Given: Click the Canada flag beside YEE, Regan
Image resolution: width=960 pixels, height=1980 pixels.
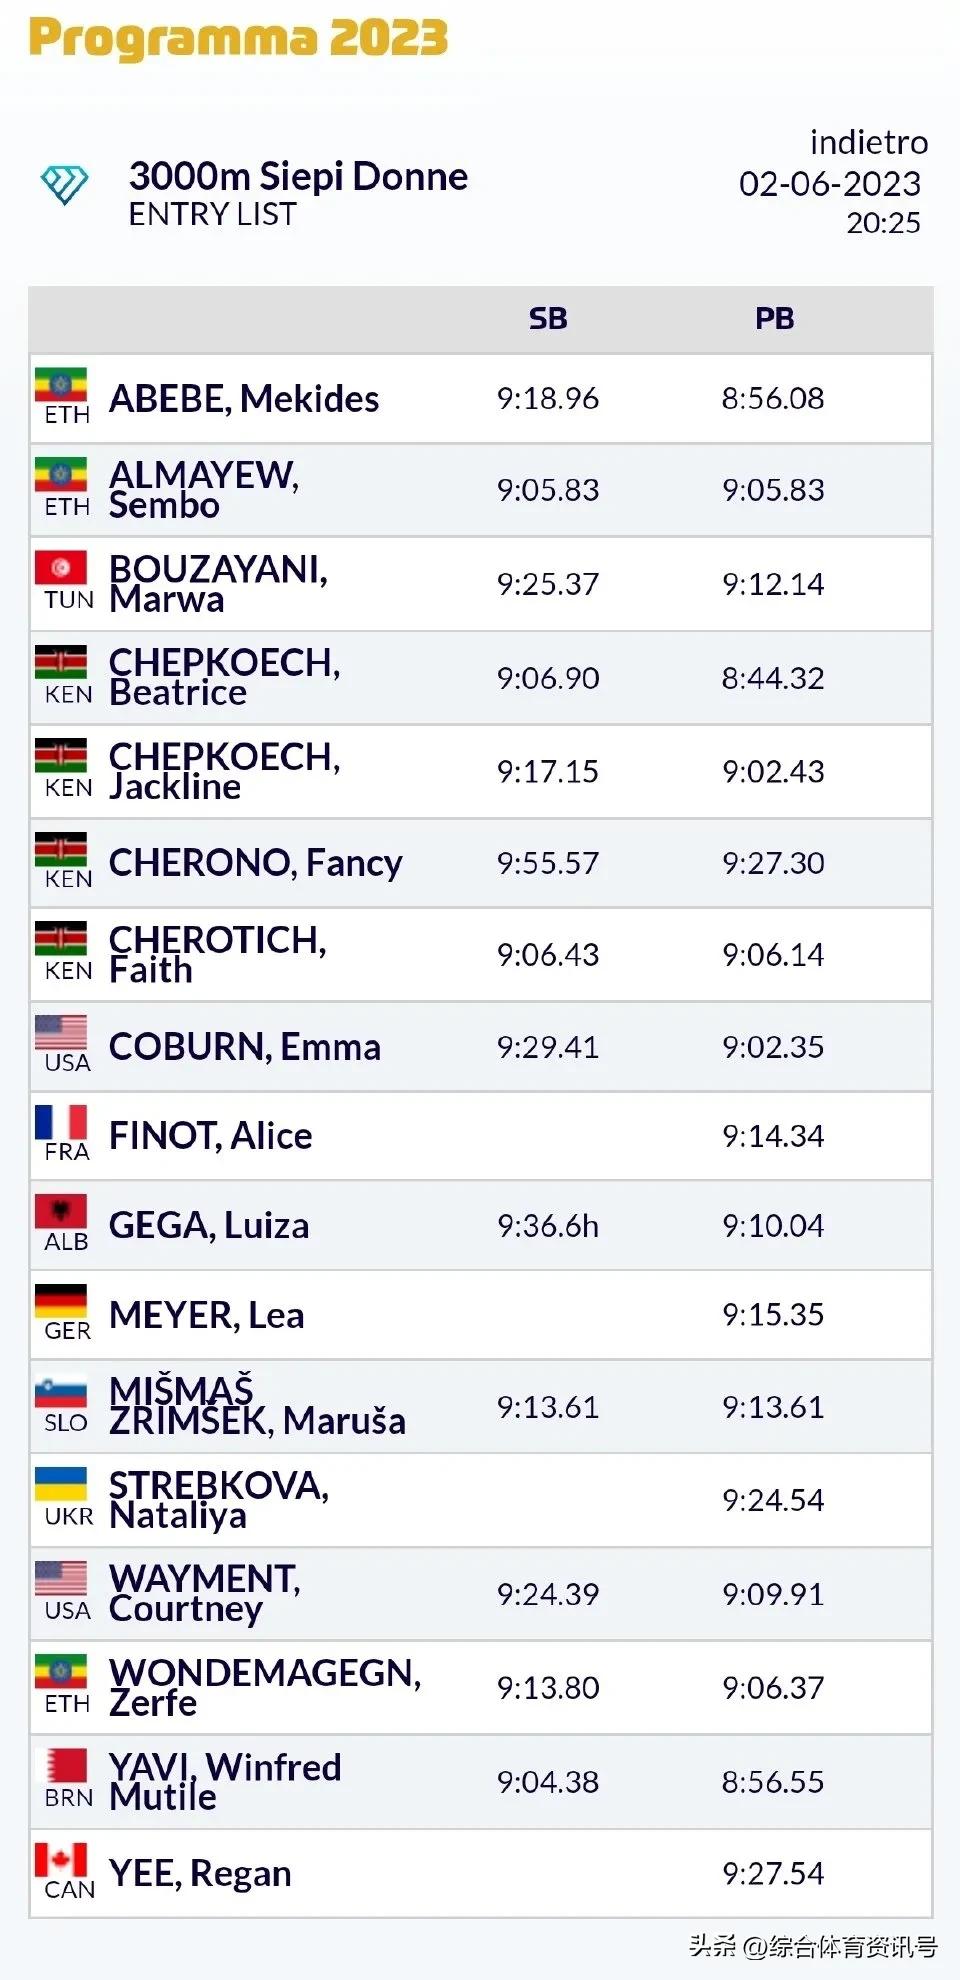Looking at the screenshot, I should [61, 1860].
